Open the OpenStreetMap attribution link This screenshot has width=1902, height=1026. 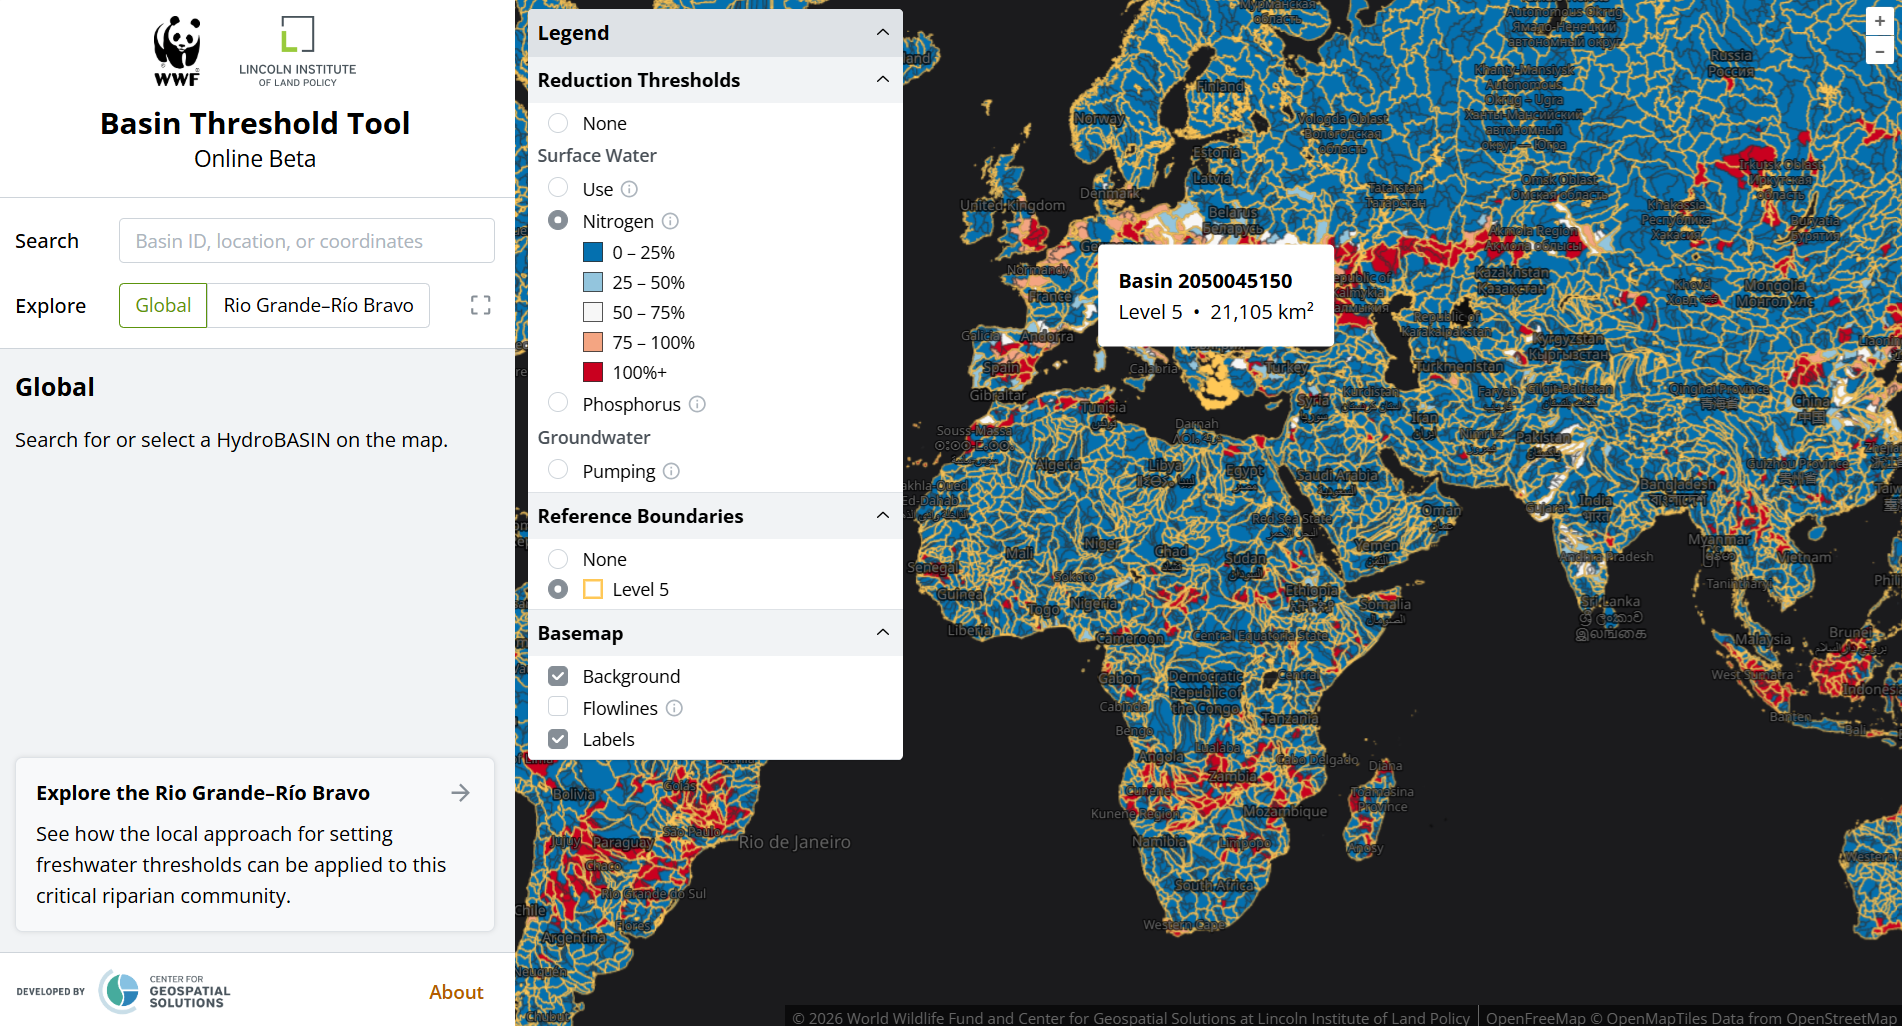pyautogui.click(x=1839, y=1018)
